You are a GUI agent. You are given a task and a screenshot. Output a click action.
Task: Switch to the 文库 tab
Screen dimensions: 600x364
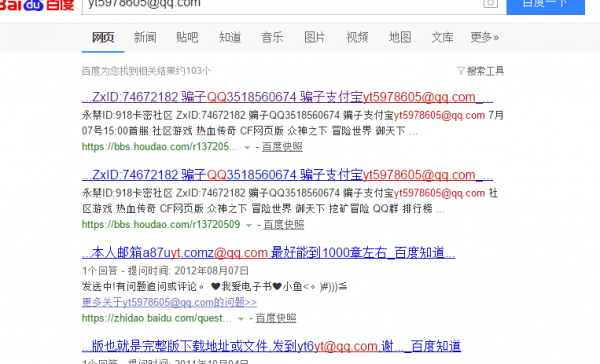pos(442,37)
